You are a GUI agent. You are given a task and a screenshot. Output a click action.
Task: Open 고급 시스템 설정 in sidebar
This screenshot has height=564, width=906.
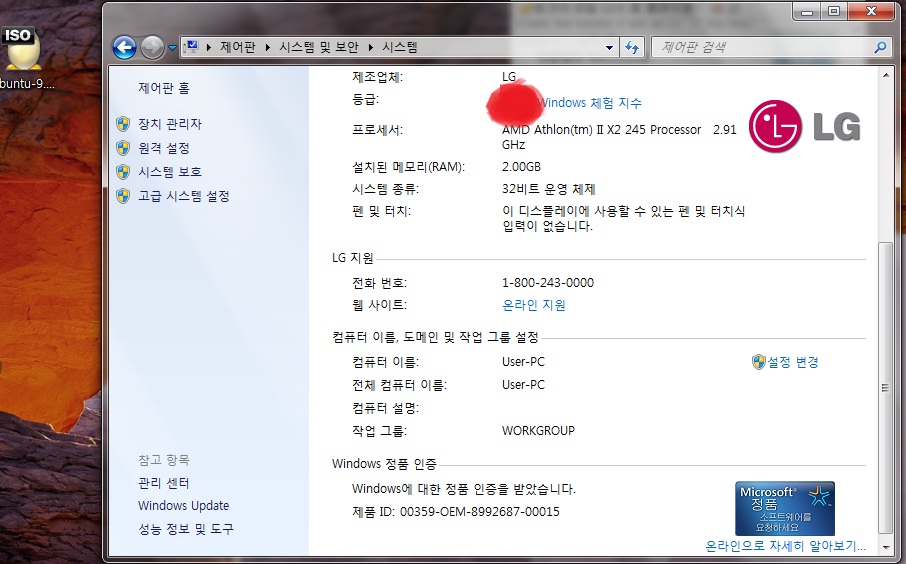click(183, 196)
